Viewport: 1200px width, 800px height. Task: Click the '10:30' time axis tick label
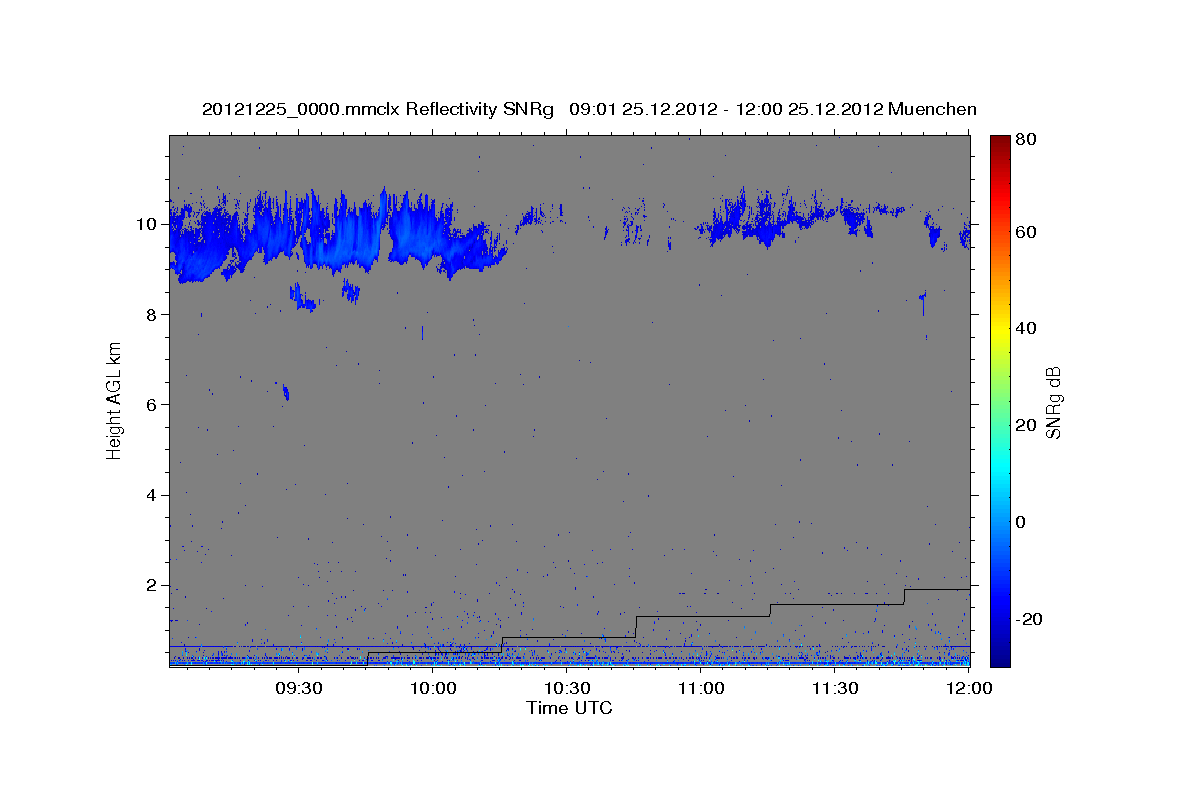click(567, 688)
